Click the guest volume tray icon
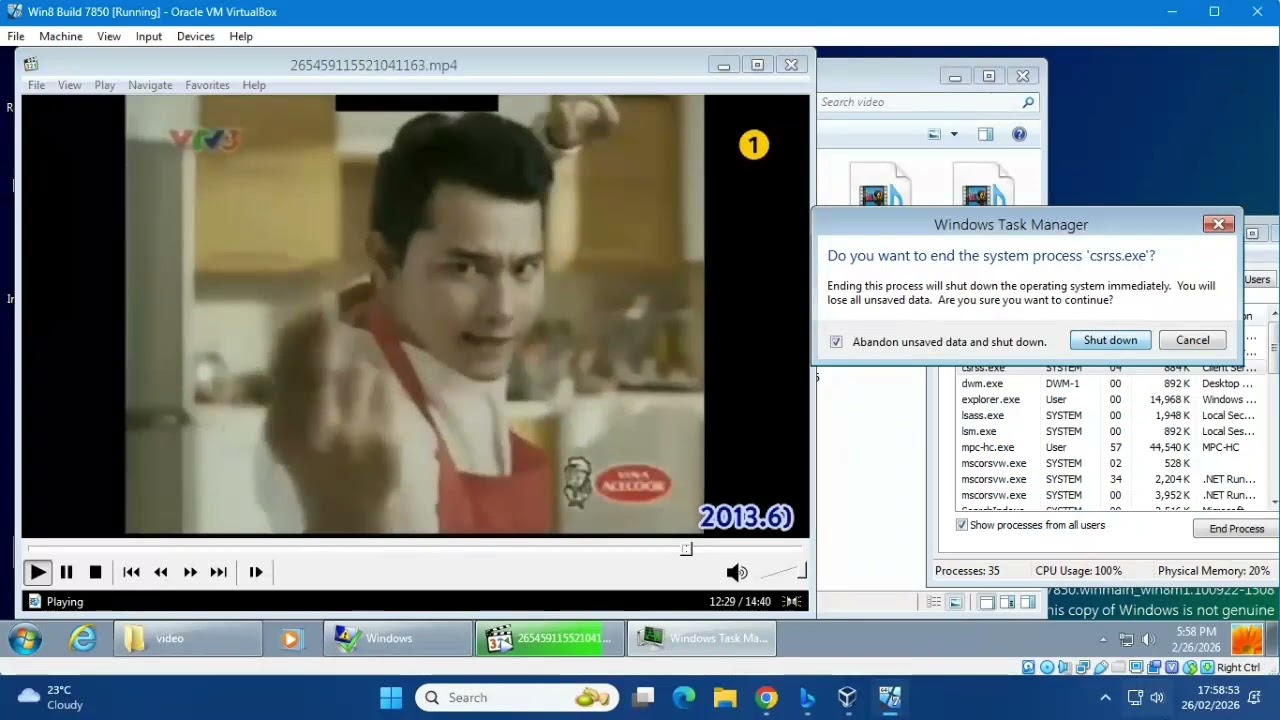Screen dimensions: 1280x720 (x=1148, y=639)
